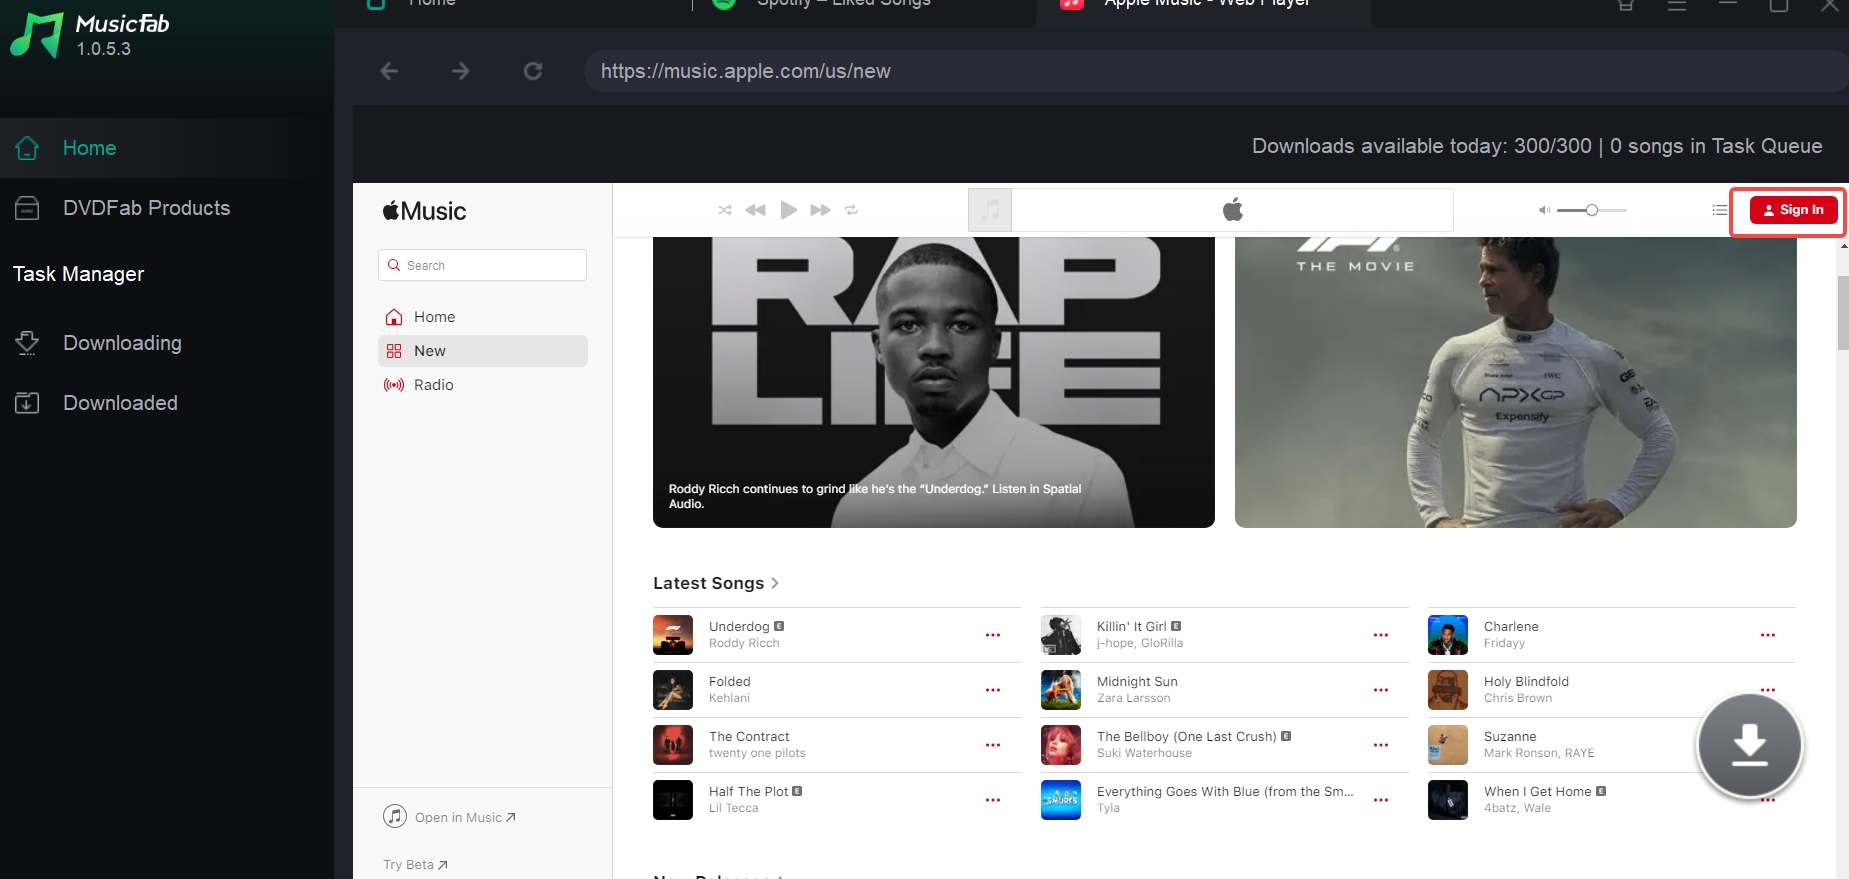Open the Downloading task list
Viewport: 1849px width, 879px height.
[x=122, y=343]
